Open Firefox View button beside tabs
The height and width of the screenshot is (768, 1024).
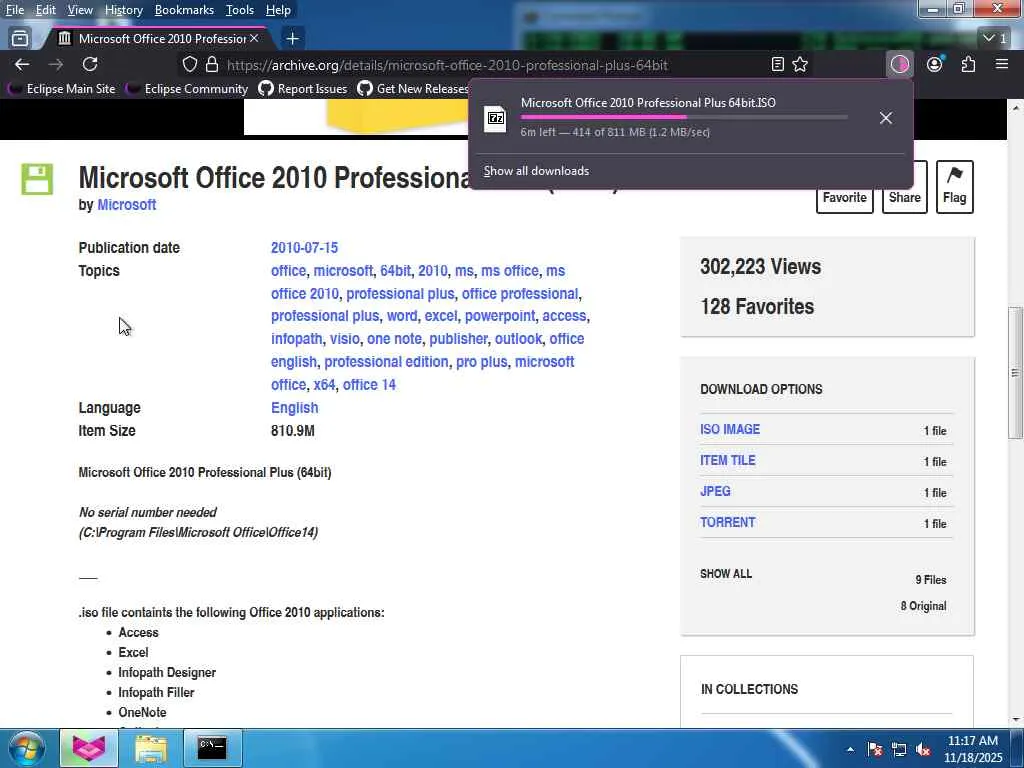[20, 39]
